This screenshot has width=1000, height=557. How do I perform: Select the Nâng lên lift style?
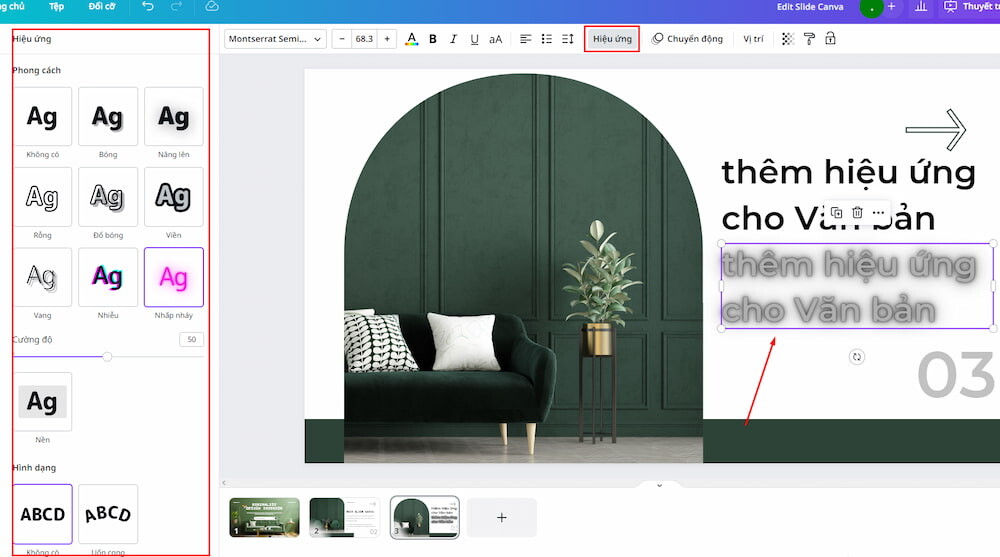[173, 117]
